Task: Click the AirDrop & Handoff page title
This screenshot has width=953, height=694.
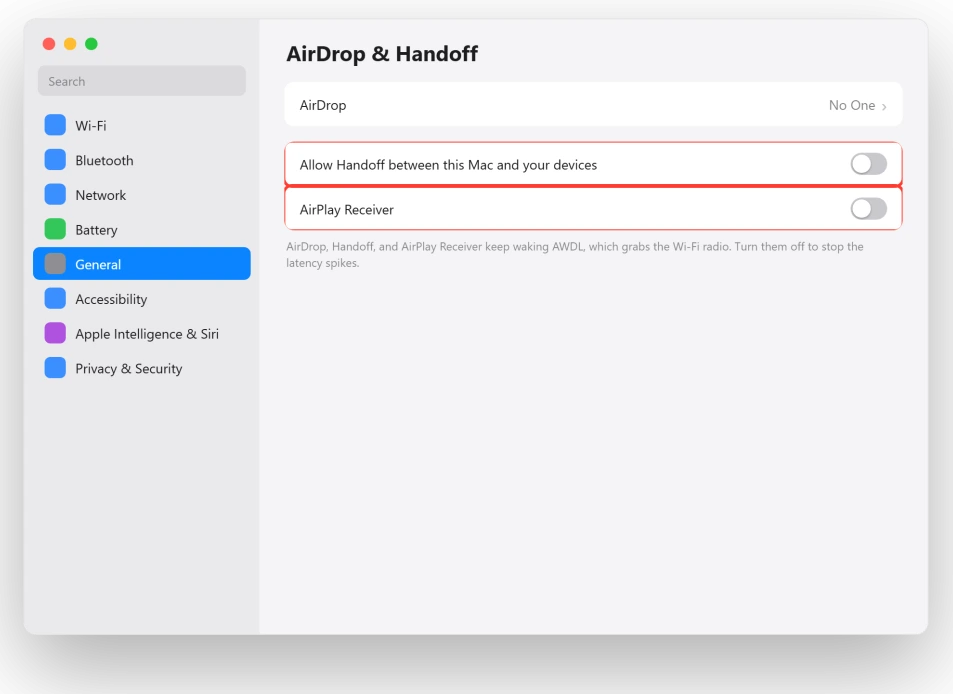Action: click(382, 53)
